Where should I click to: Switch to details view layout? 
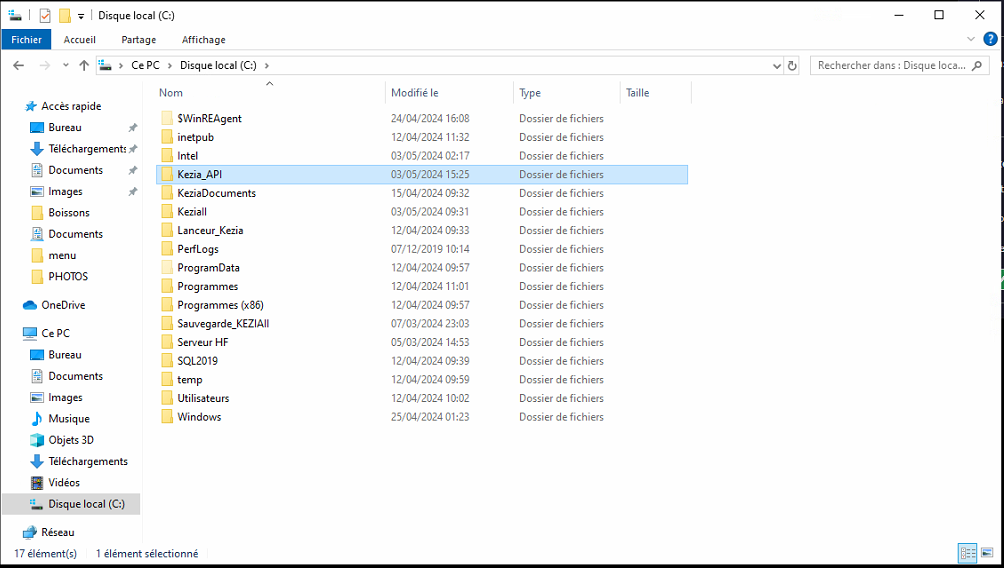pyautogui.click(x=968, y=553)
